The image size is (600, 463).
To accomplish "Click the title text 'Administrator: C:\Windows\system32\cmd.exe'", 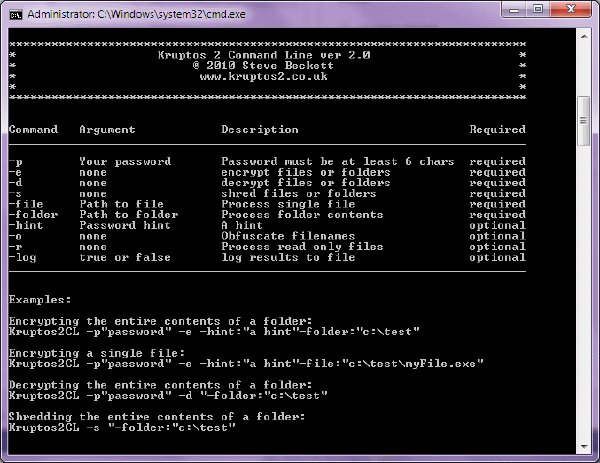I will (136, 15).
